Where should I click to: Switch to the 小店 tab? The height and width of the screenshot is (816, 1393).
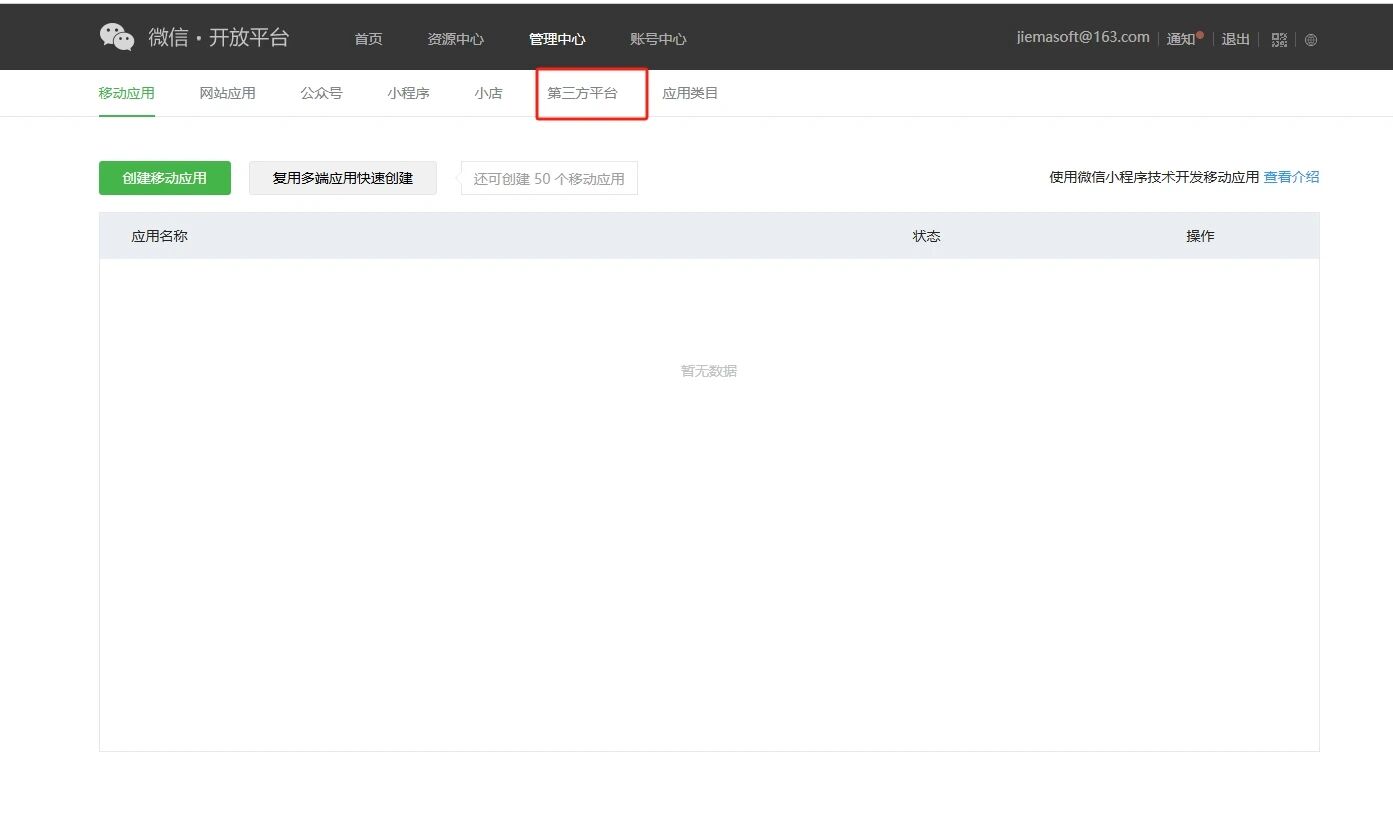(x=488, y=93)
